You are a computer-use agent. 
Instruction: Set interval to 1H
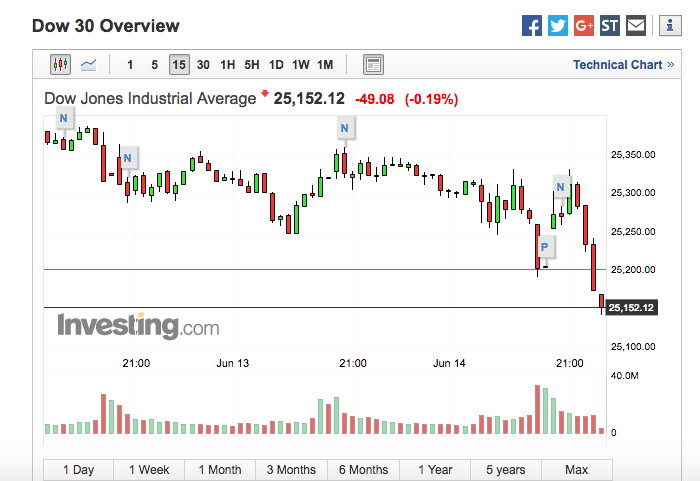pos(228,65)
